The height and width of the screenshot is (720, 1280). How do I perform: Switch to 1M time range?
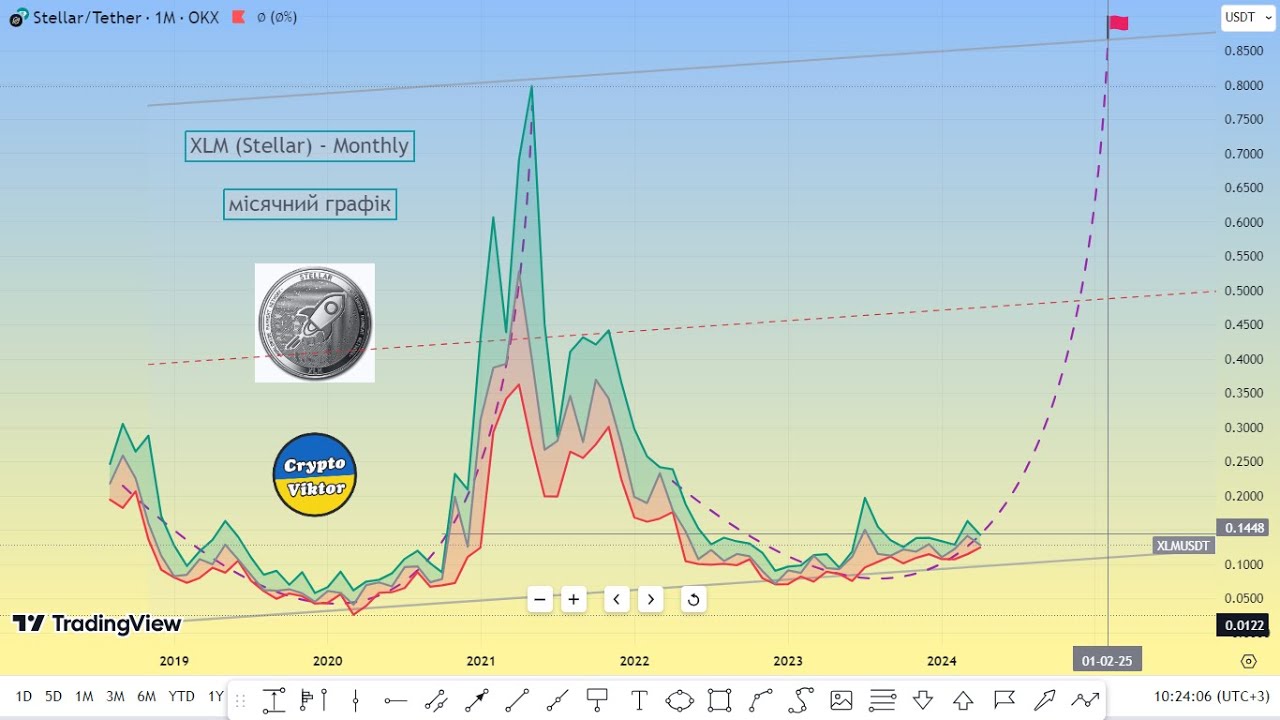click(84, 696)
